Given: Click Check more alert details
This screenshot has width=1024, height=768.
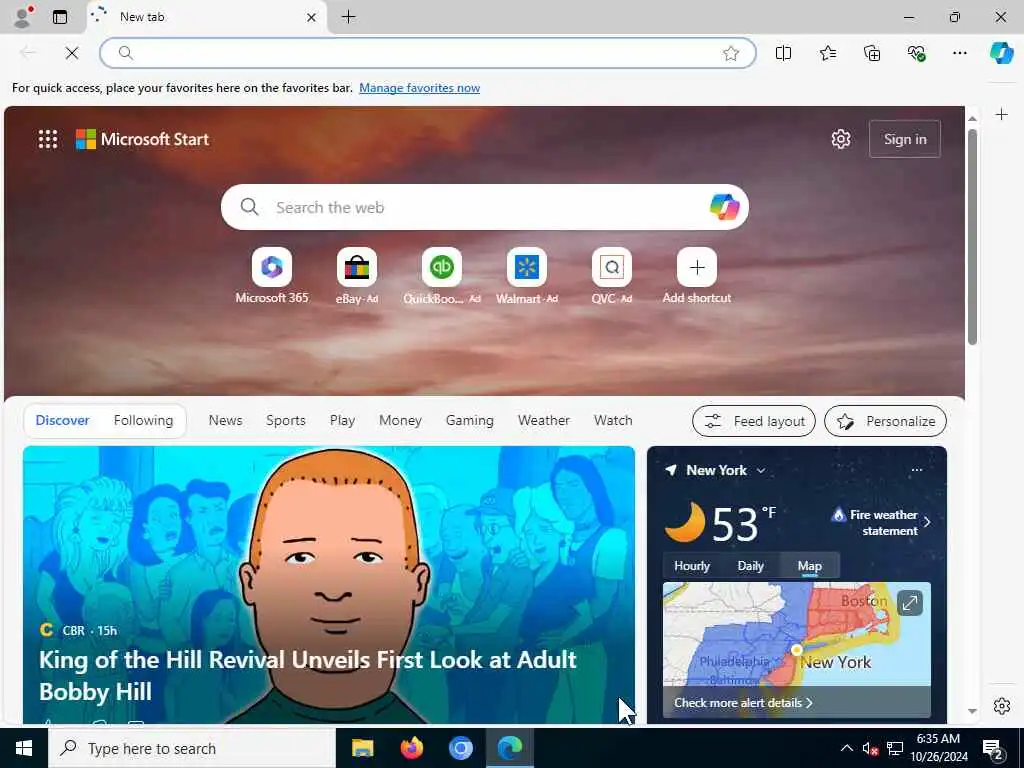Looking at the screenshot, I should pos(743,703).
